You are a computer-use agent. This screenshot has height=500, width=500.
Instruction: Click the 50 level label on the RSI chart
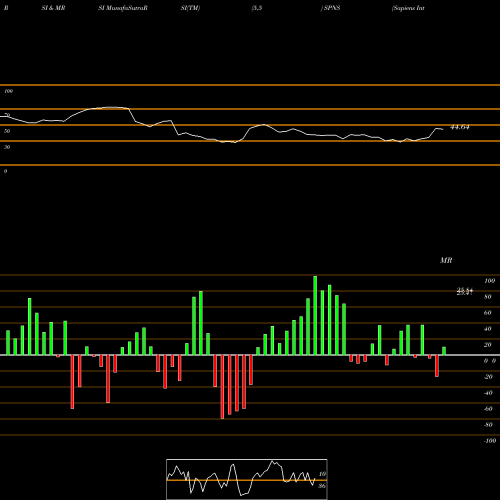click(7, 131)
